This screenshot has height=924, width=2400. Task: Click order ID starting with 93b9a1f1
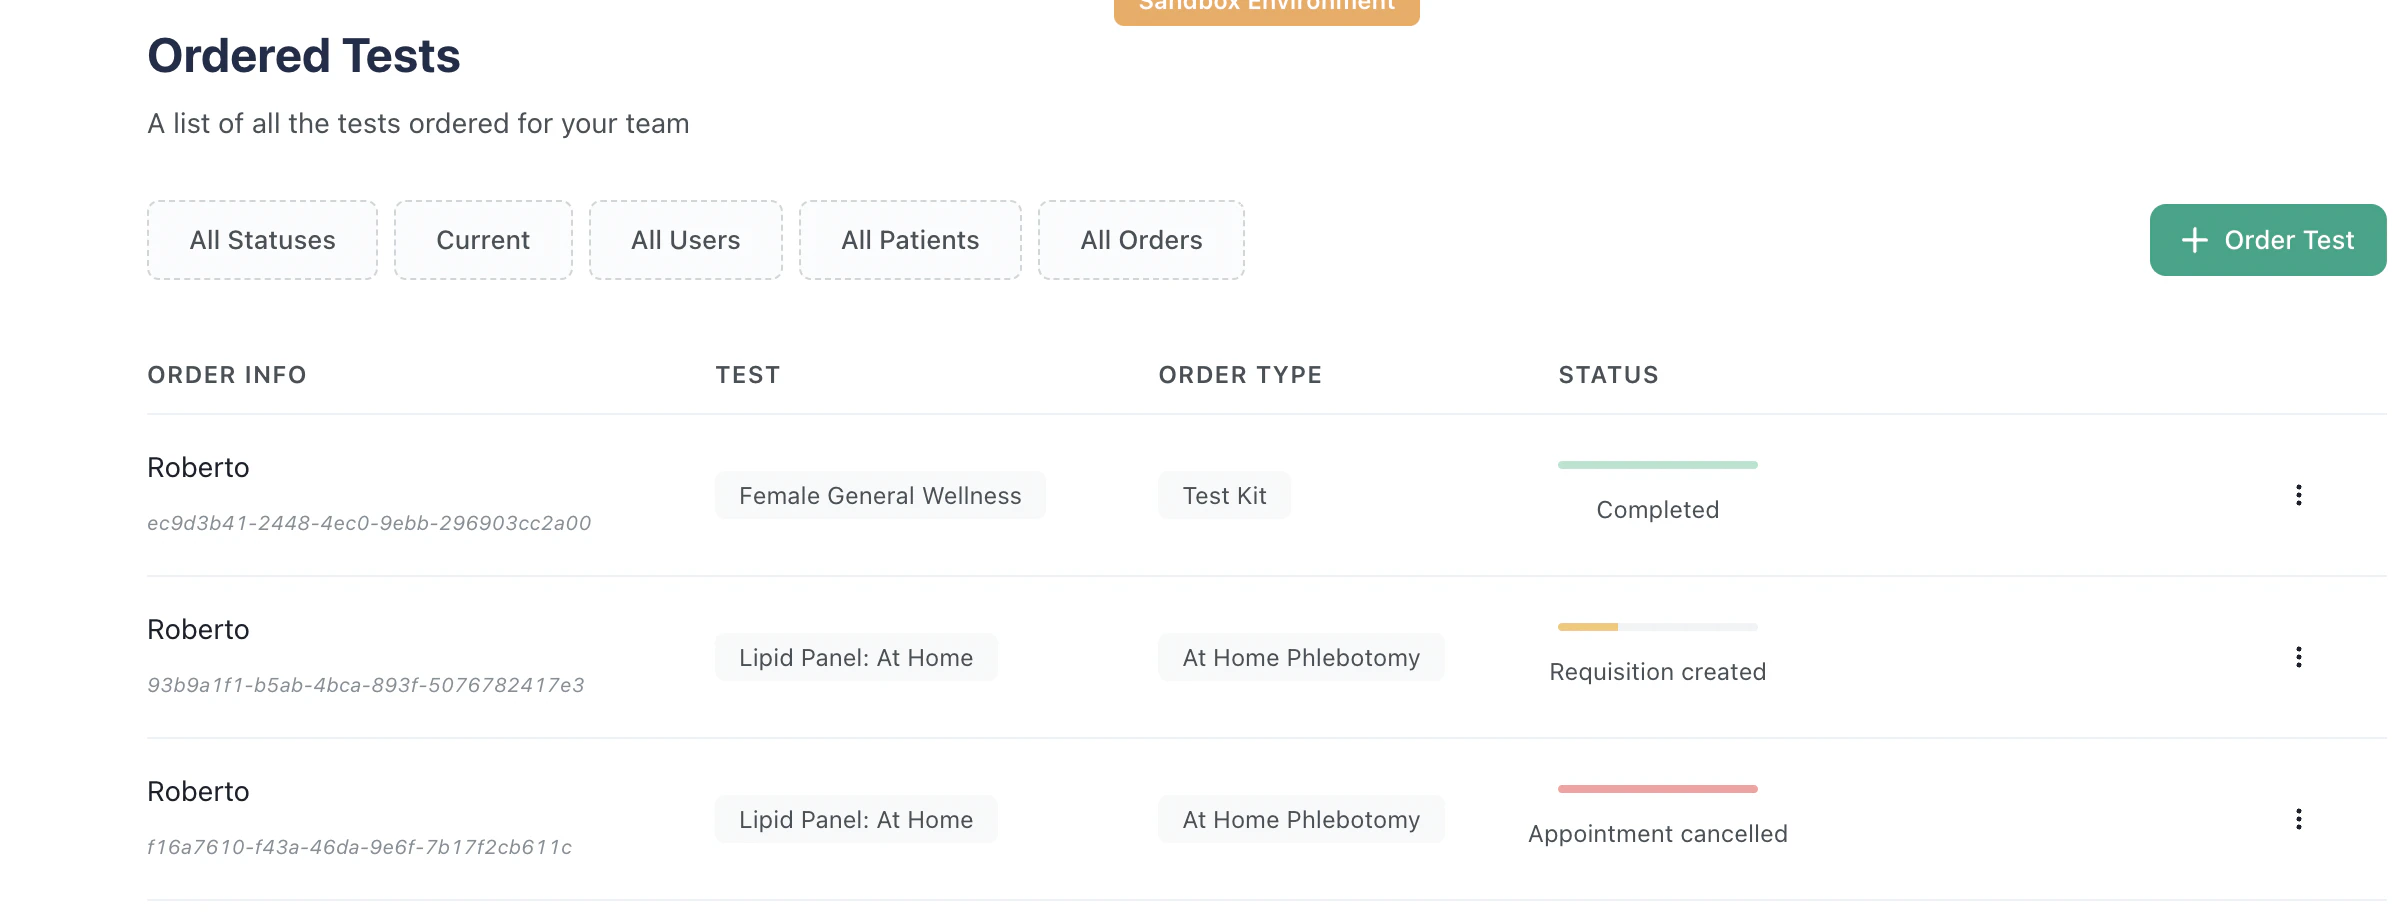pyautogui.click(x=365, y=685)
